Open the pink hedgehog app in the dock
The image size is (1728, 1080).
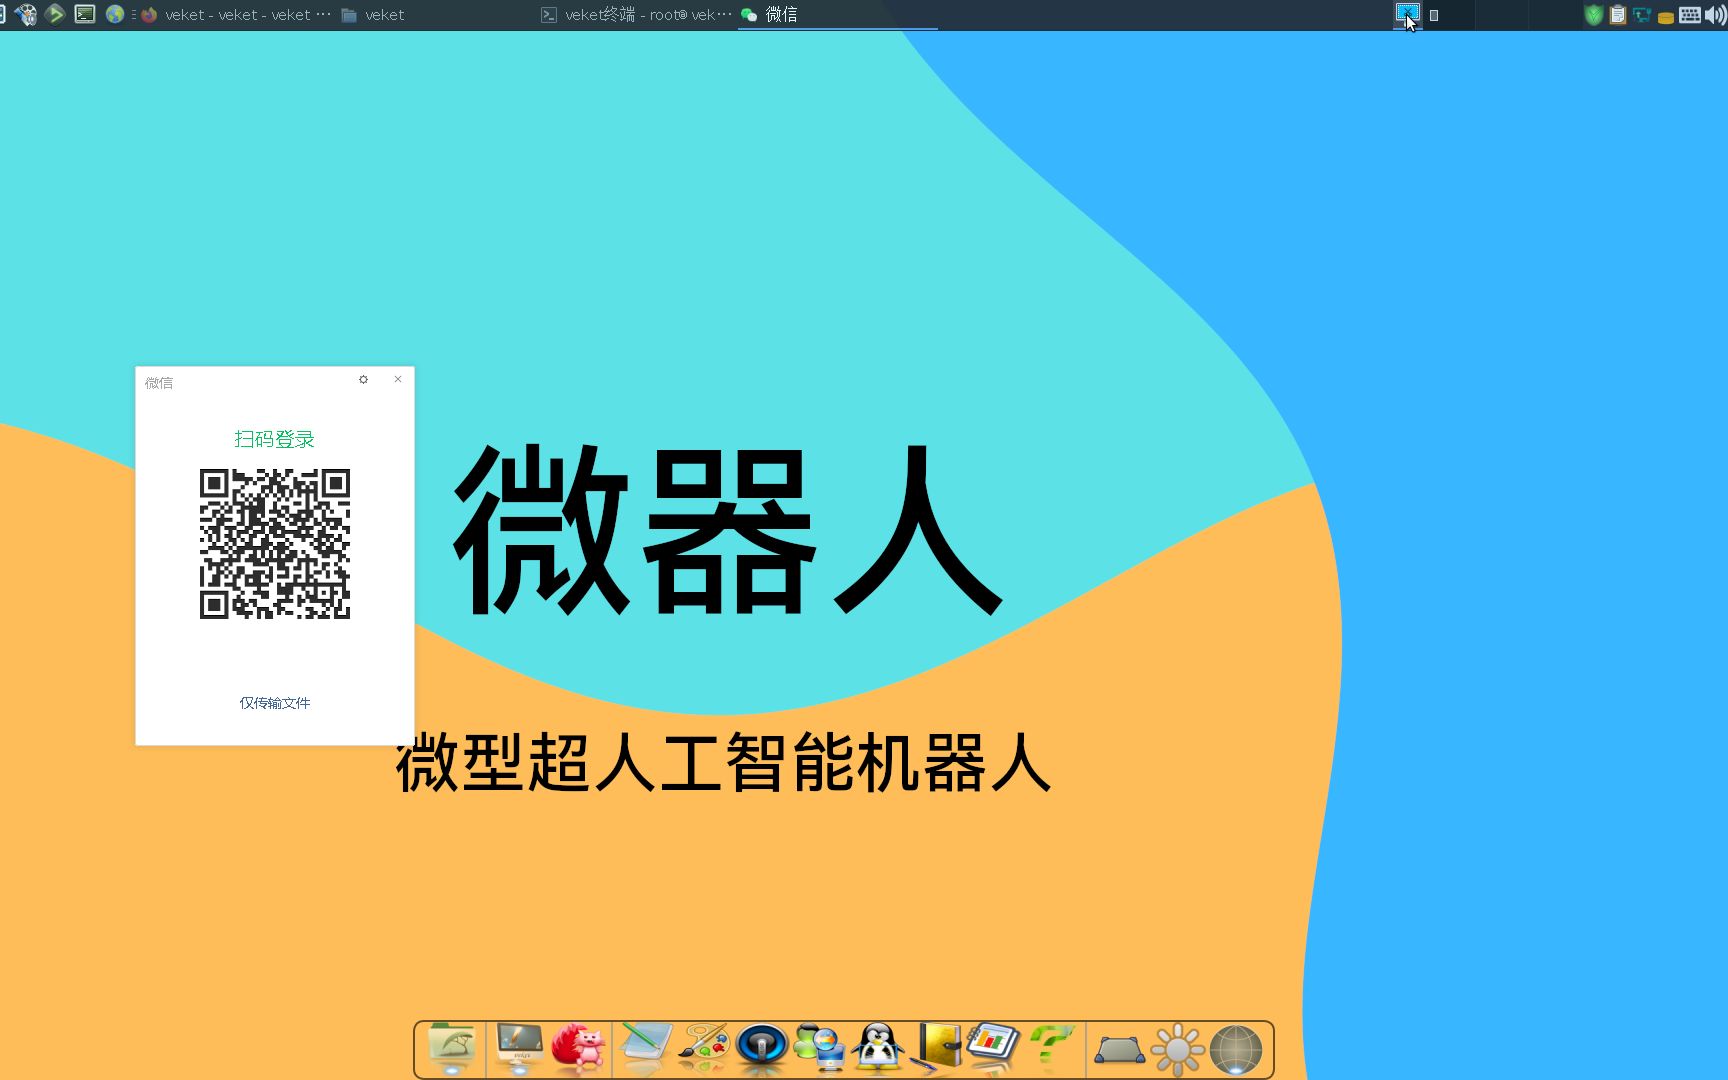tap(580, 1048)
